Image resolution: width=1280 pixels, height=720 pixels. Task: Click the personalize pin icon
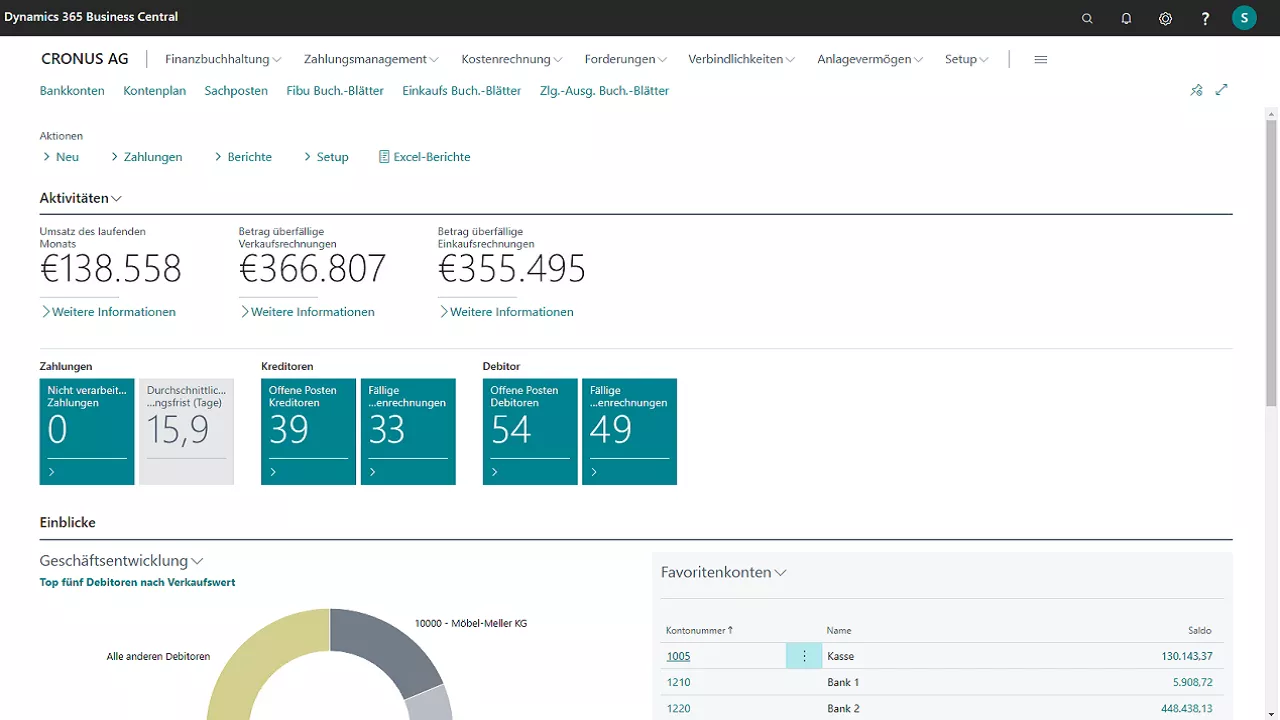point(1196,90)
